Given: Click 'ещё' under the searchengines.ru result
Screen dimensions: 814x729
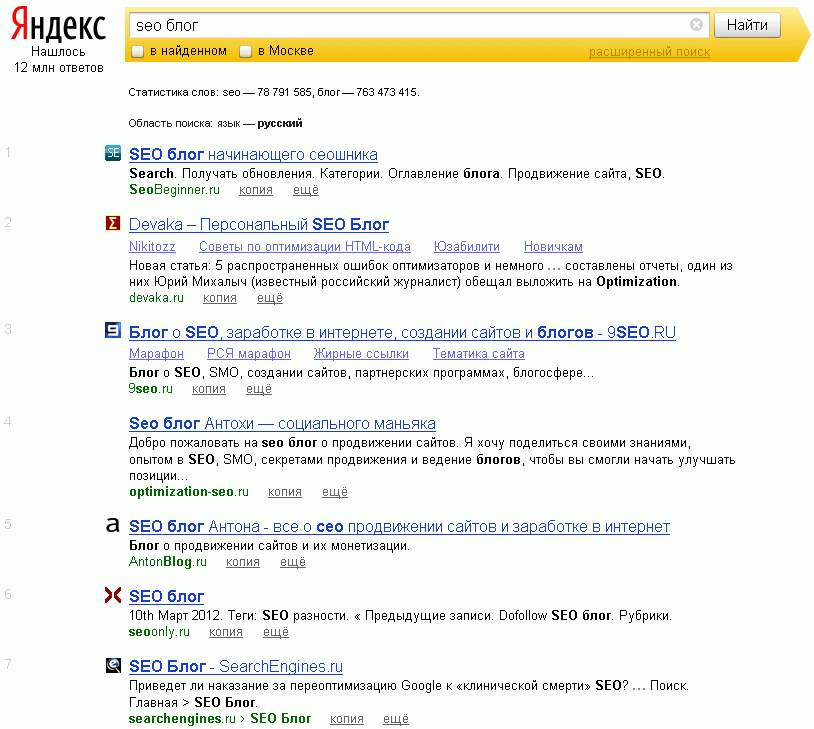Looking at the screenshot, I should (x=396, y=719).
